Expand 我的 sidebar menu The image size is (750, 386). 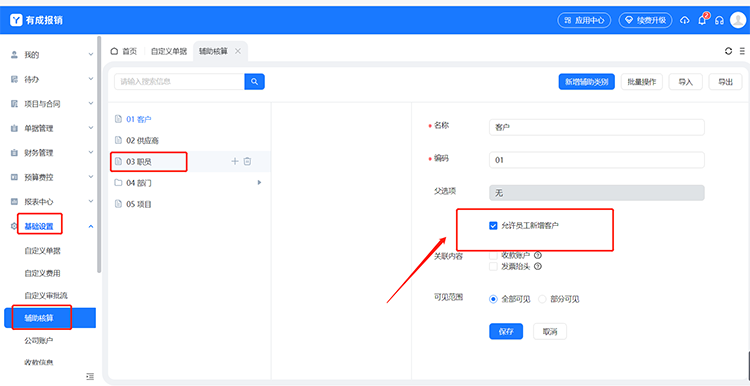pyautogui.click(x=51, y=55)
